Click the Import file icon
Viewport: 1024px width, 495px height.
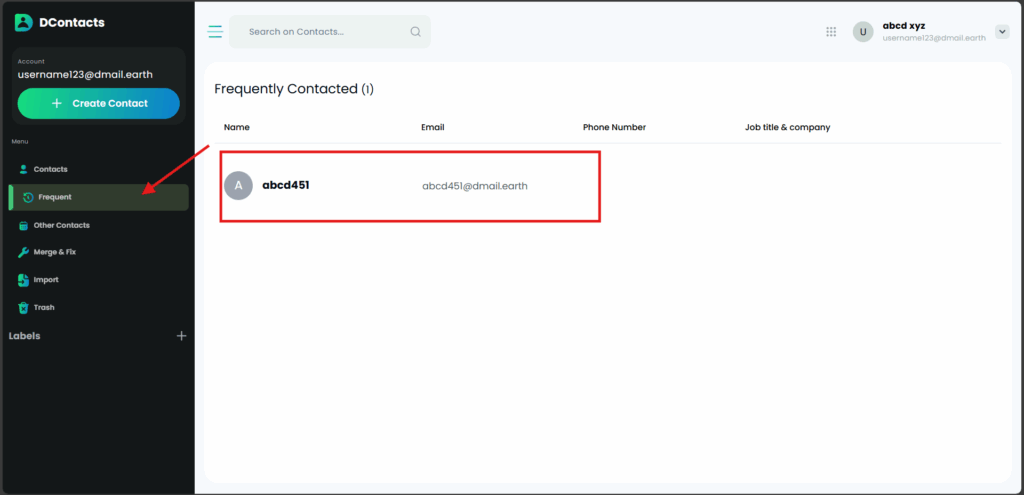click(x=23, y=280)
